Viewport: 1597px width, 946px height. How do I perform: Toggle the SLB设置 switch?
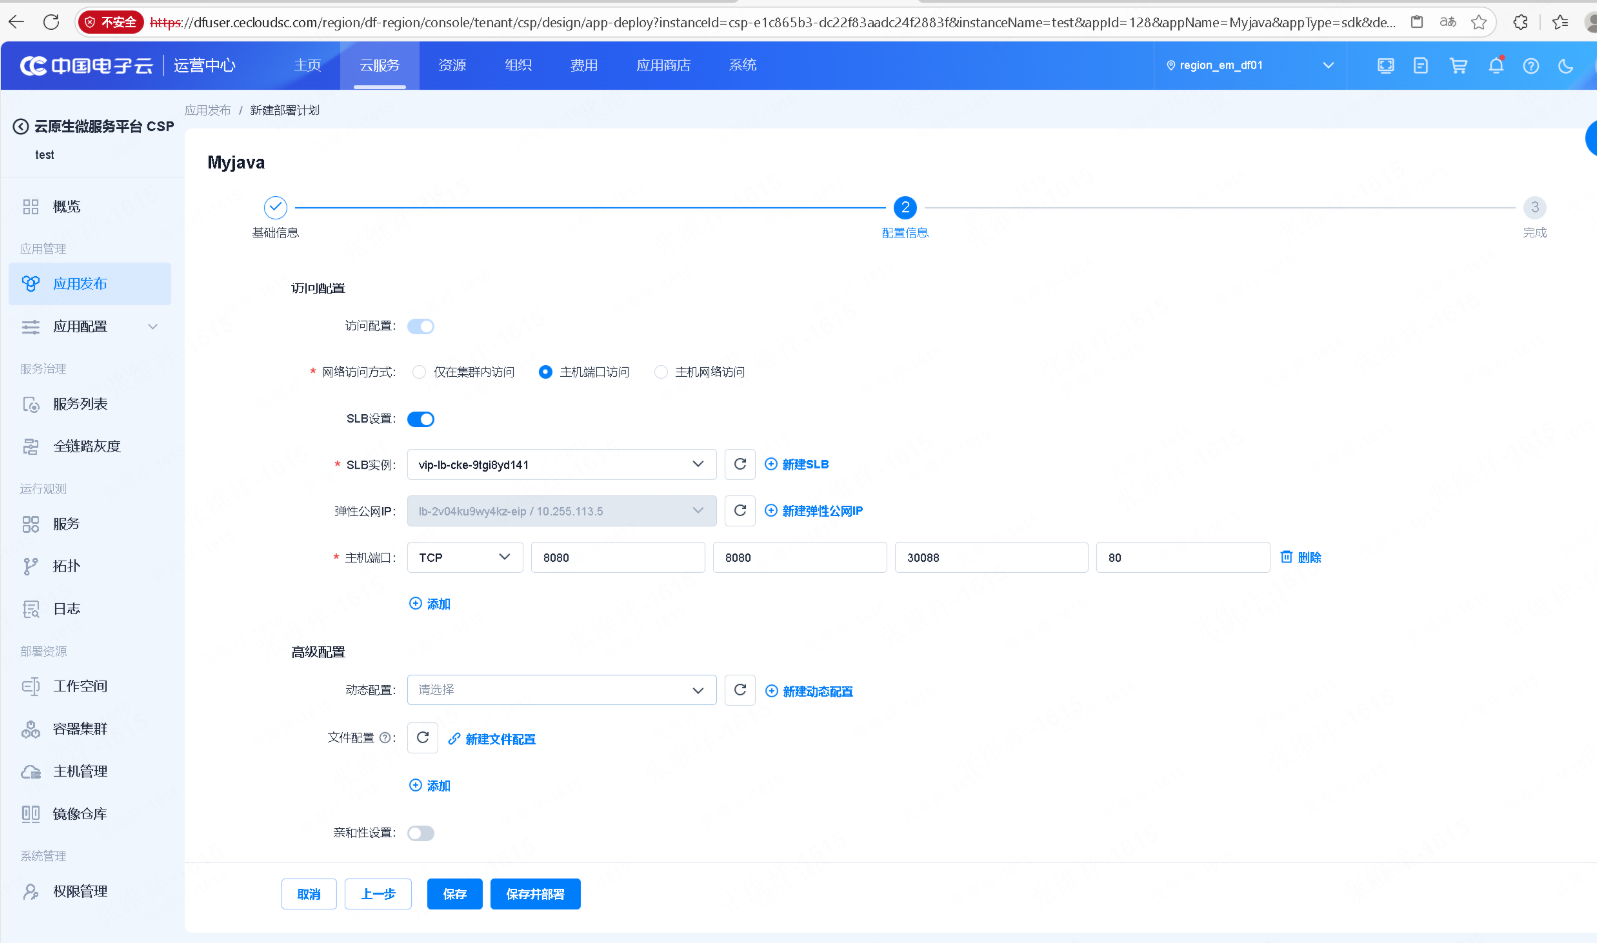pyautogui.click(x=421, y=419)
